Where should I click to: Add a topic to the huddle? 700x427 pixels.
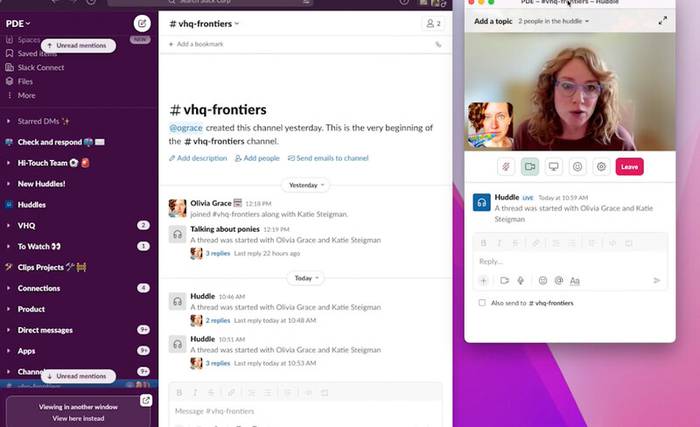493,21
